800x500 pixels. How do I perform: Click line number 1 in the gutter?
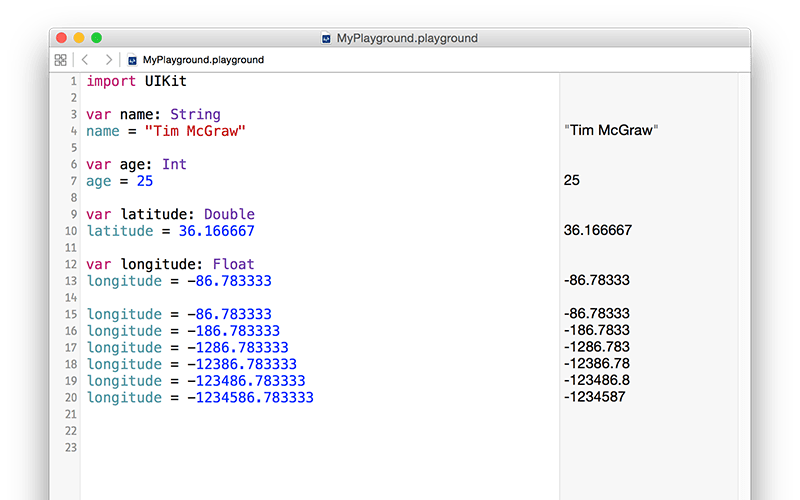[x=73, y=81]
